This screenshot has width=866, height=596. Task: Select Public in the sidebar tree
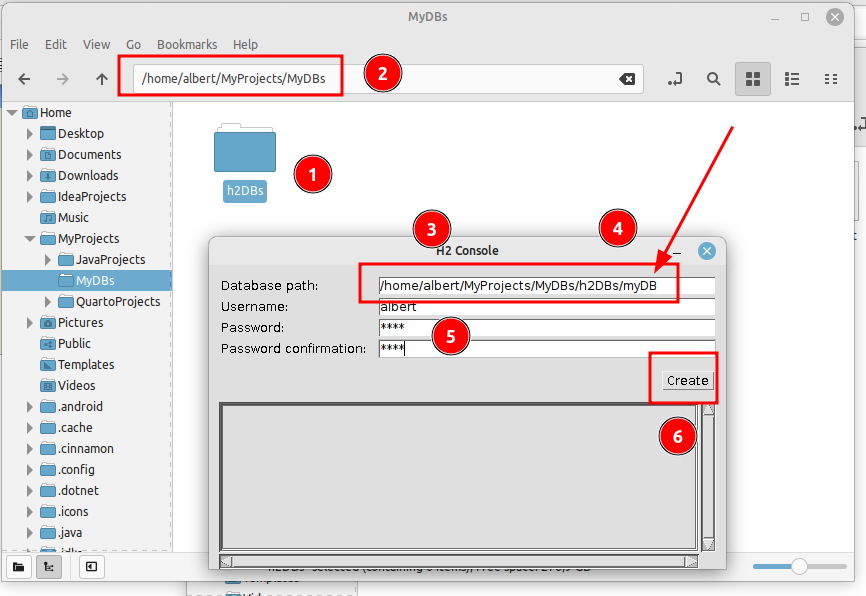point(74,344)
